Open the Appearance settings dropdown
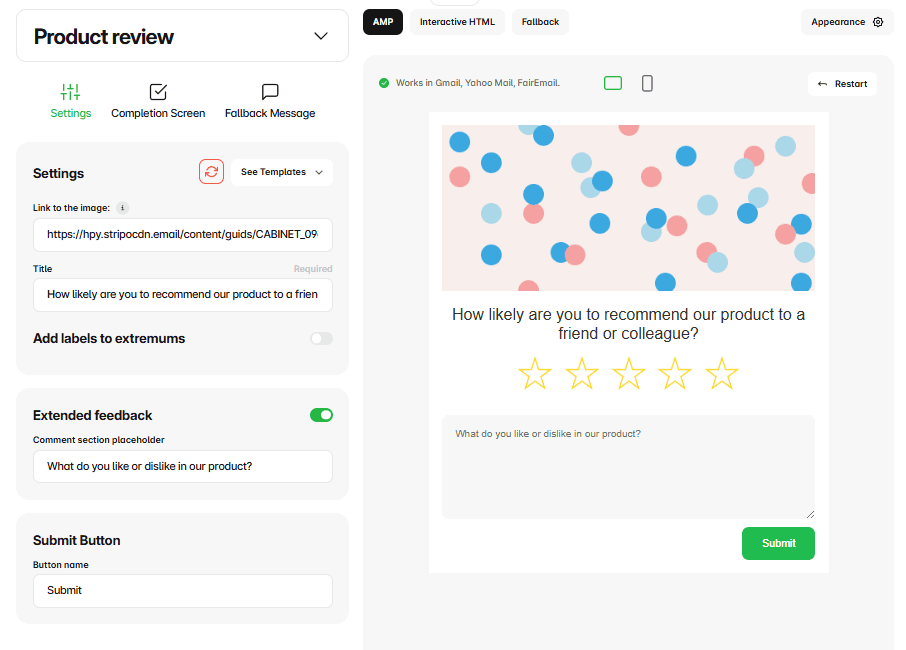 point(846,21)
